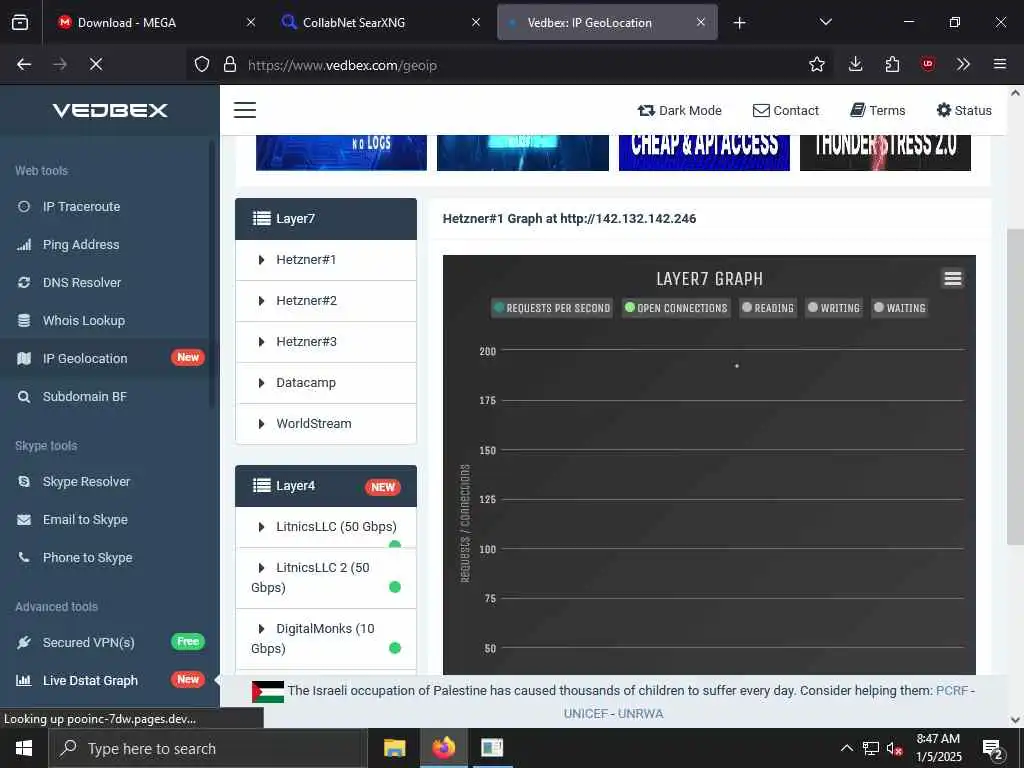Open Firefox View button
Image resolution: width=1024 pixels, height=768 pixels.
[x=20, y=22]
